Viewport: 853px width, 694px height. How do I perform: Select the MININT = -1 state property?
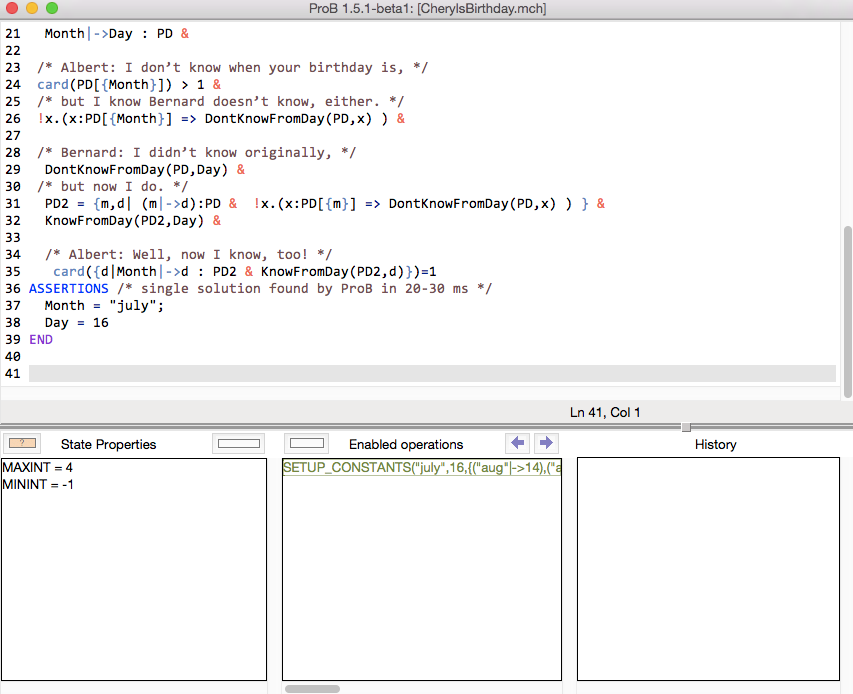[x=38, y=485]
